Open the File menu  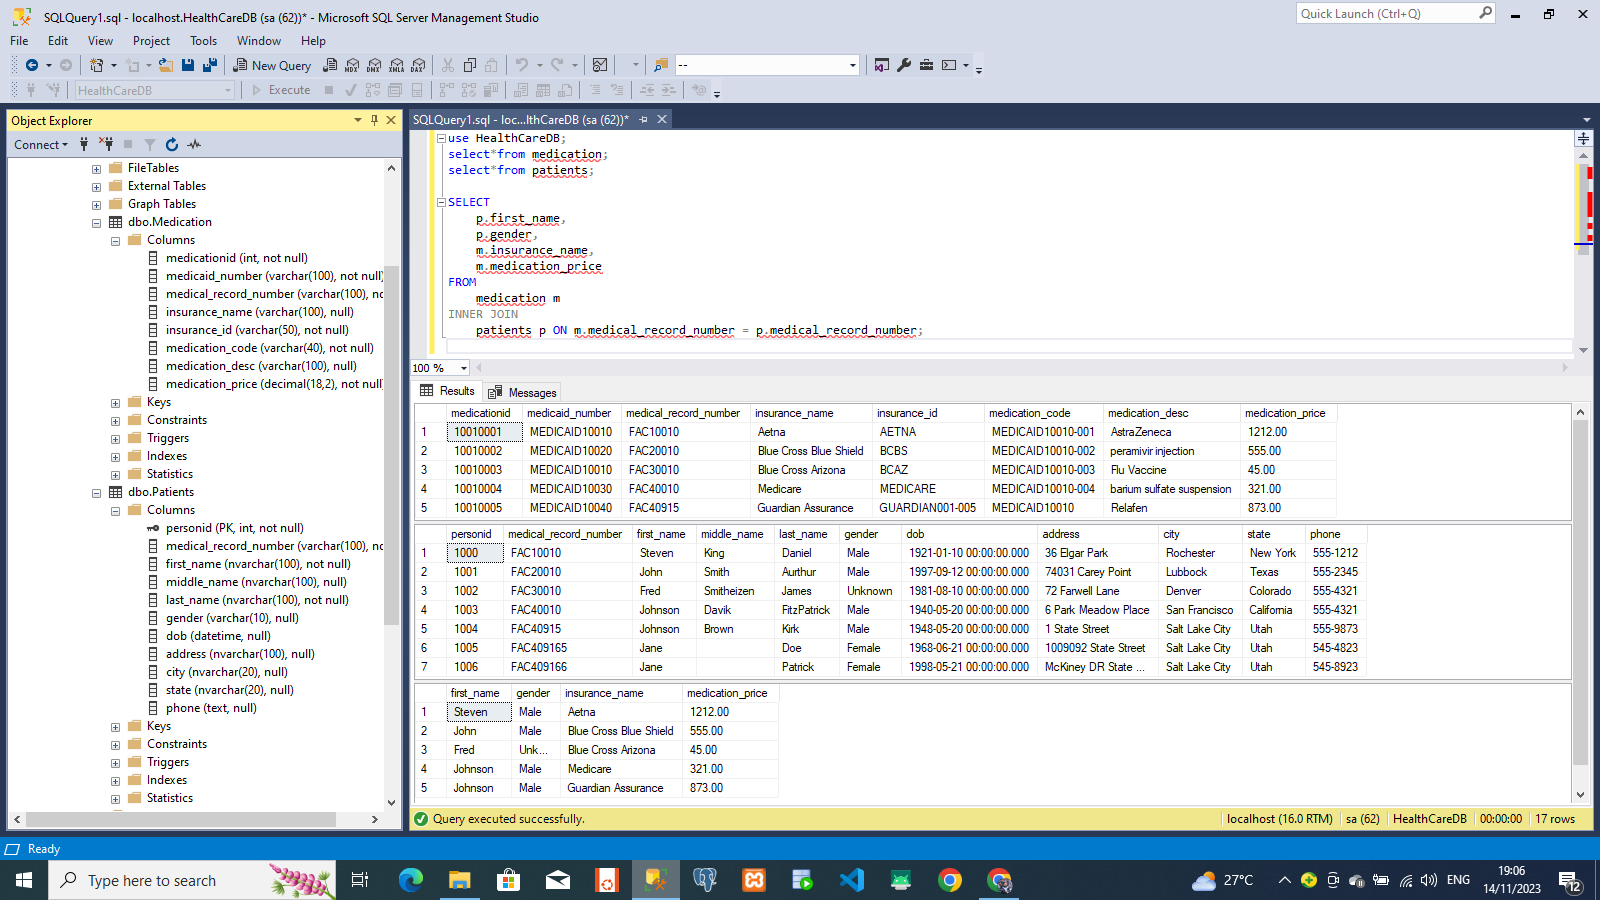pos(19,41)
